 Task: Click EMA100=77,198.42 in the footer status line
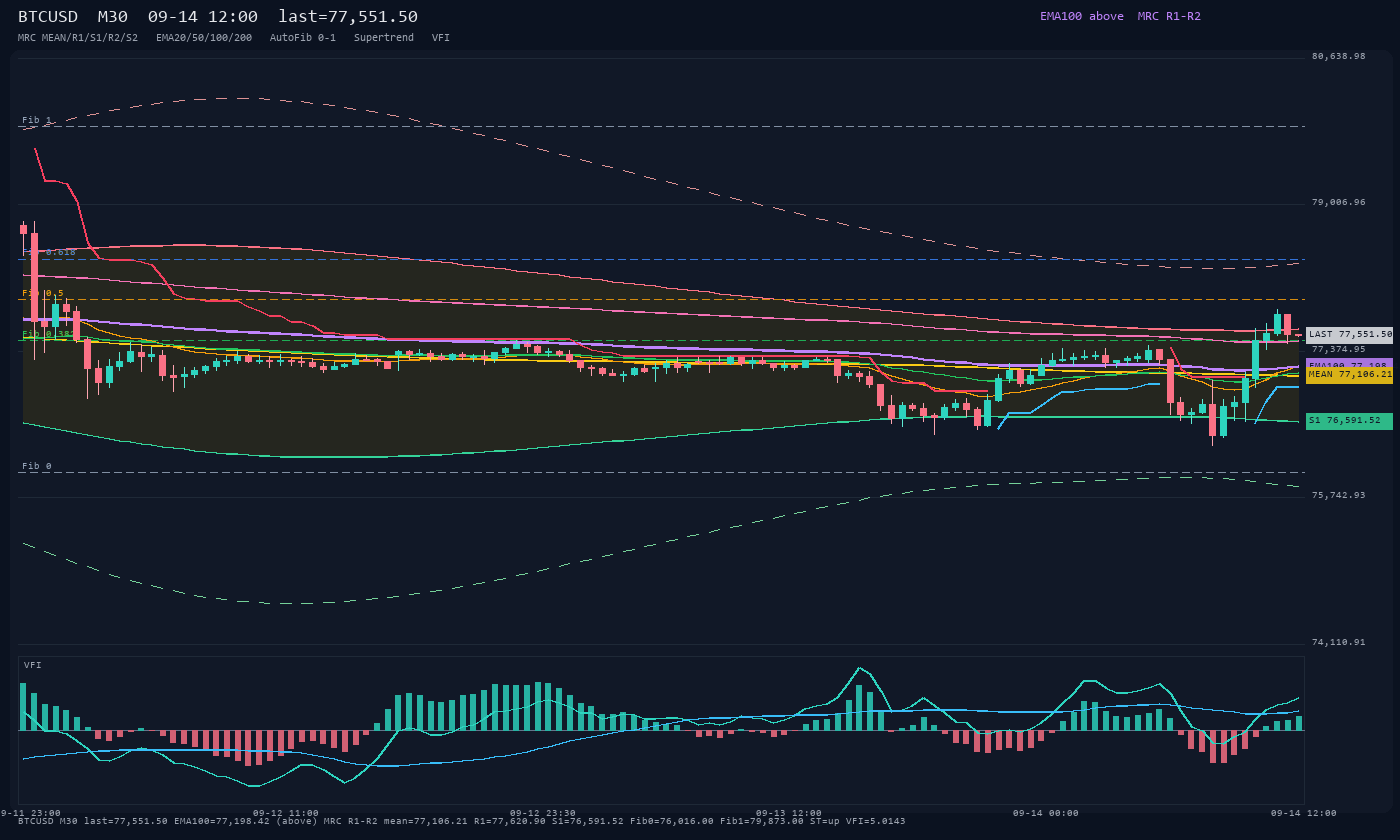[222, 821]
